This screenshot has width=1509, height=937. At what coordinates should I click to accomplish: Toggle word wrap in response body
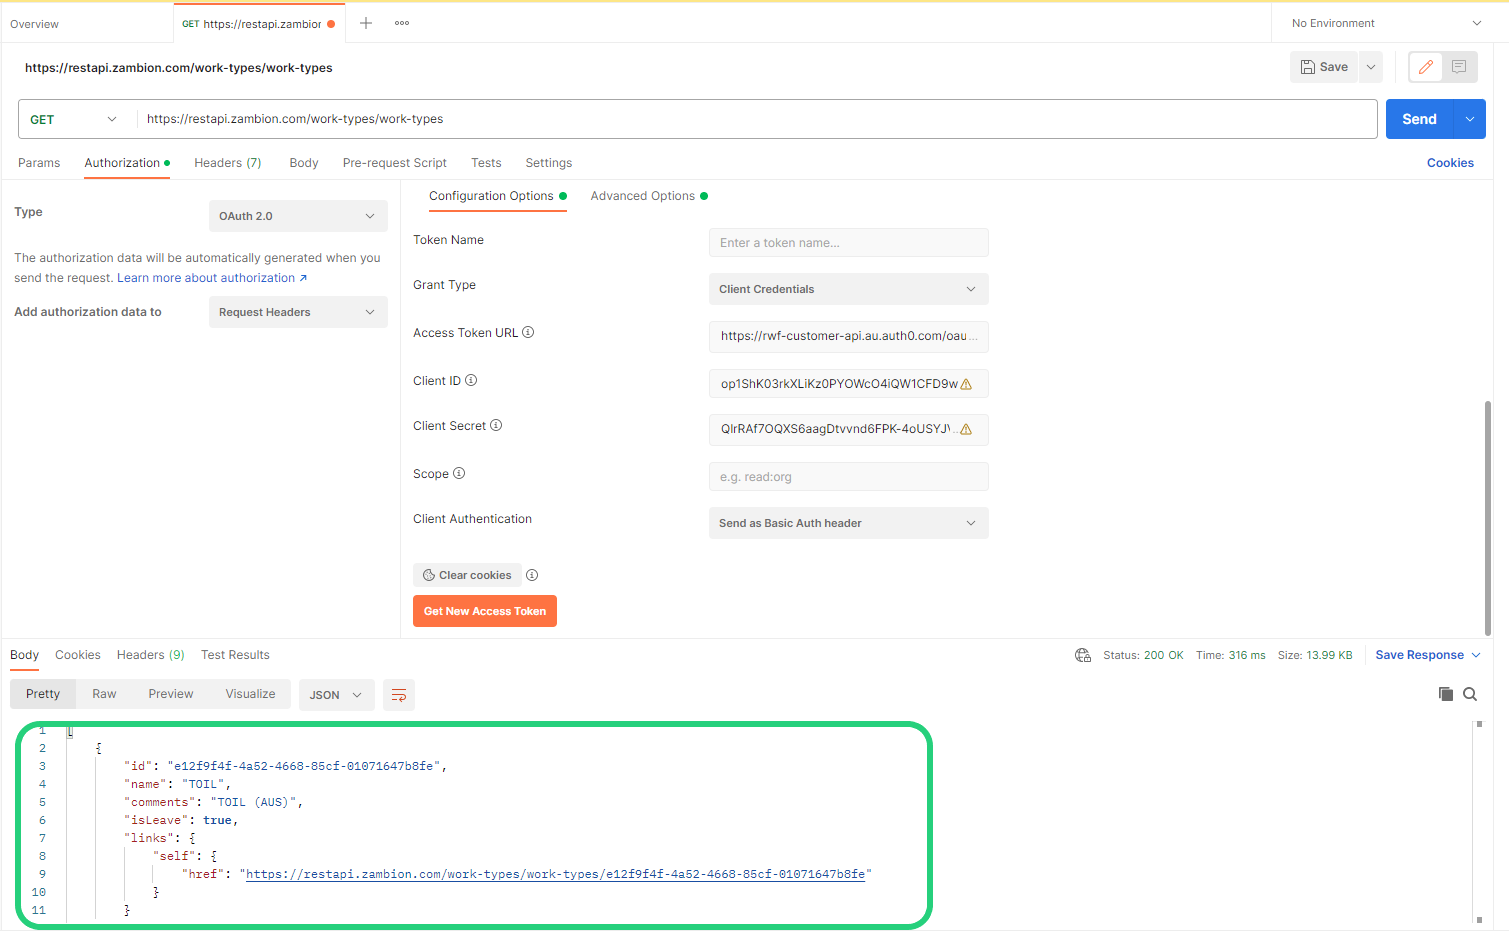pyautogui.click(x=399, y=695)
